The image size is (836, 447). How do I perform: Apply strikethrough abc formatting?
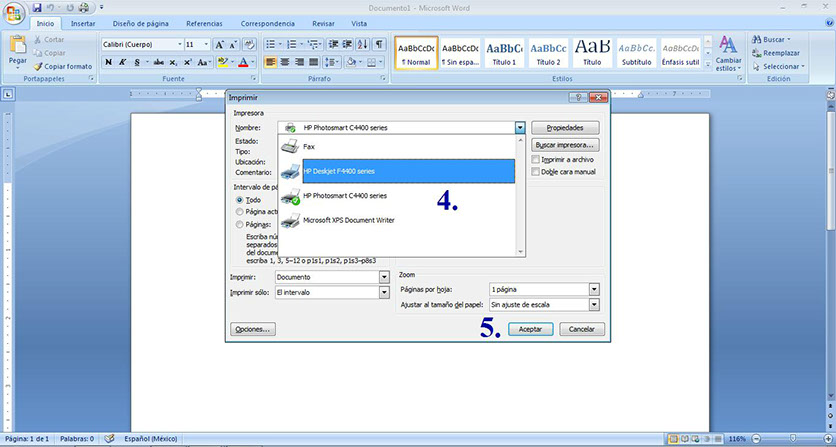point(158,62)
